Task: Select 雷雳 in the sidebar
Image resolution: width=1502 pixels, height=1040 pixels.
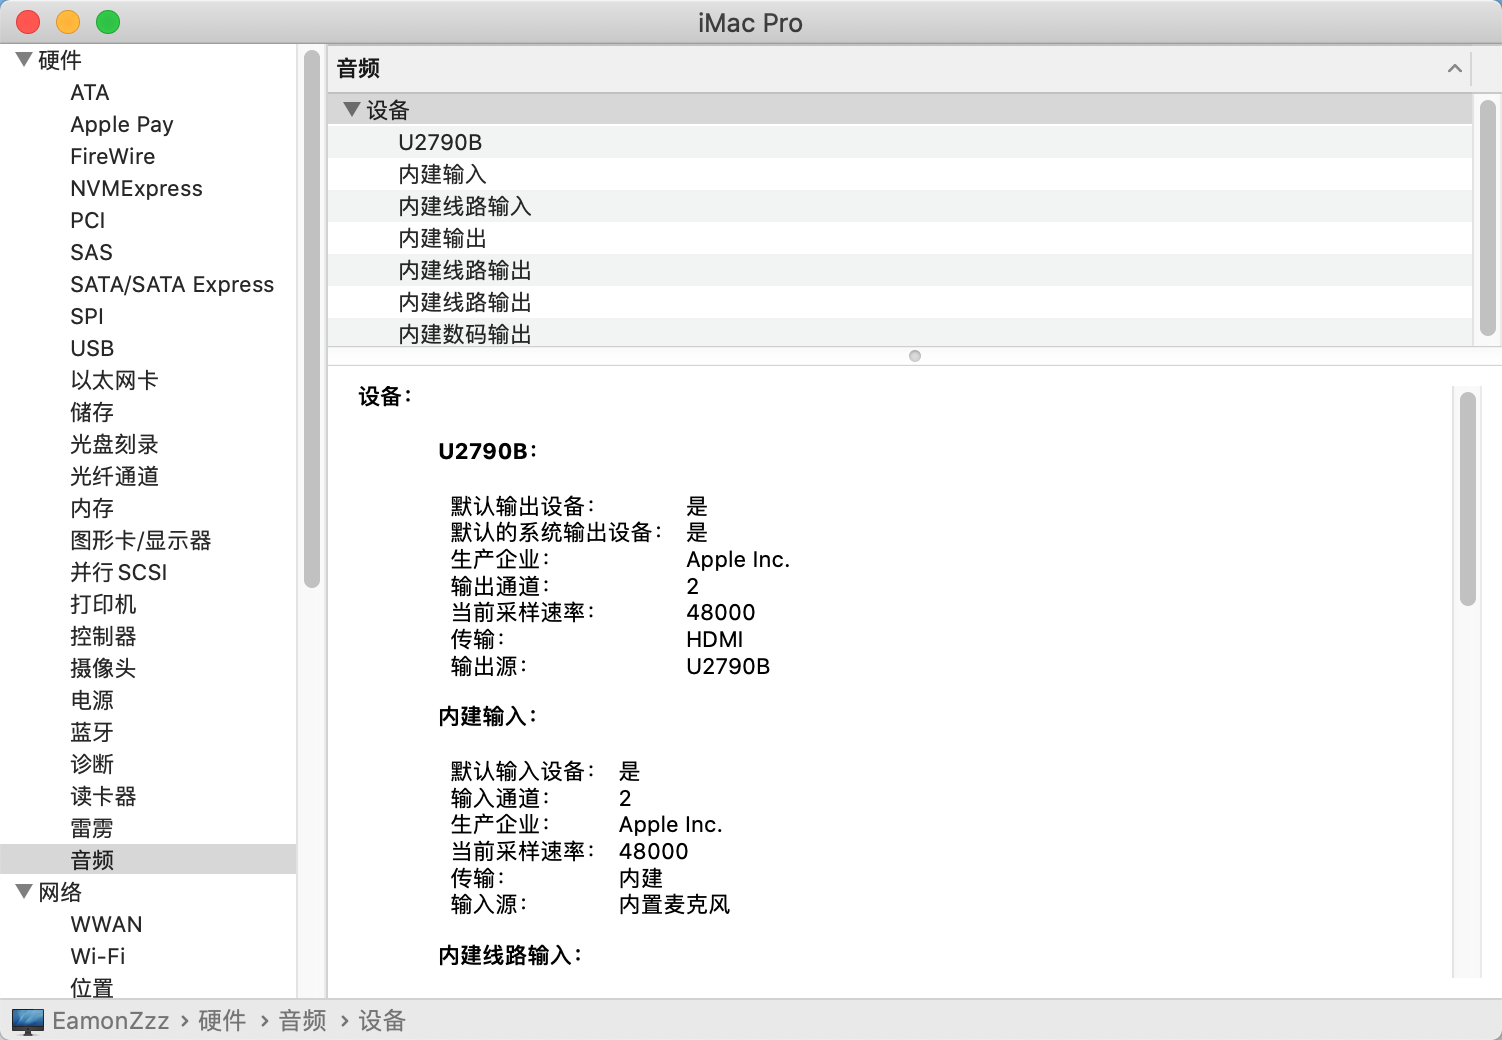Action: pos(92,828)
